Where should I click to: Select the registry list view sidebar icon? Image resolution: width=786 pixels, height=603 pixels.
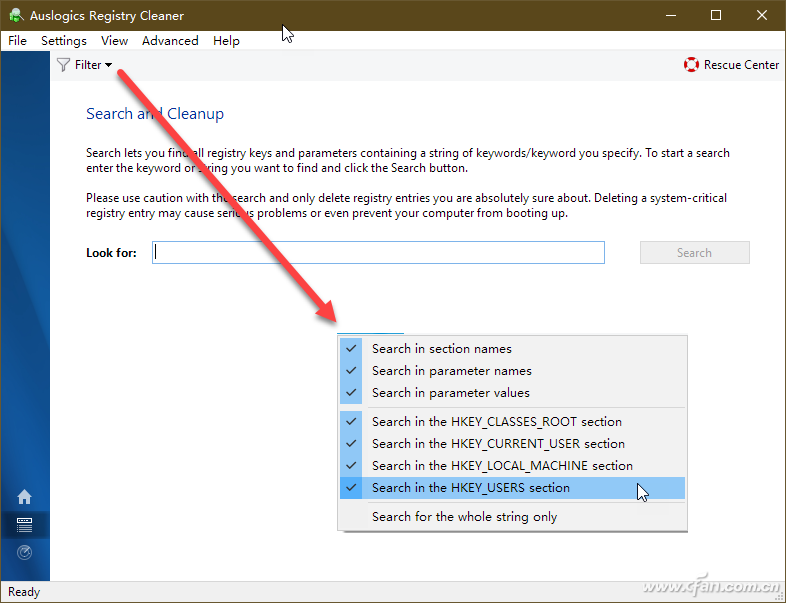click(24, 525)
